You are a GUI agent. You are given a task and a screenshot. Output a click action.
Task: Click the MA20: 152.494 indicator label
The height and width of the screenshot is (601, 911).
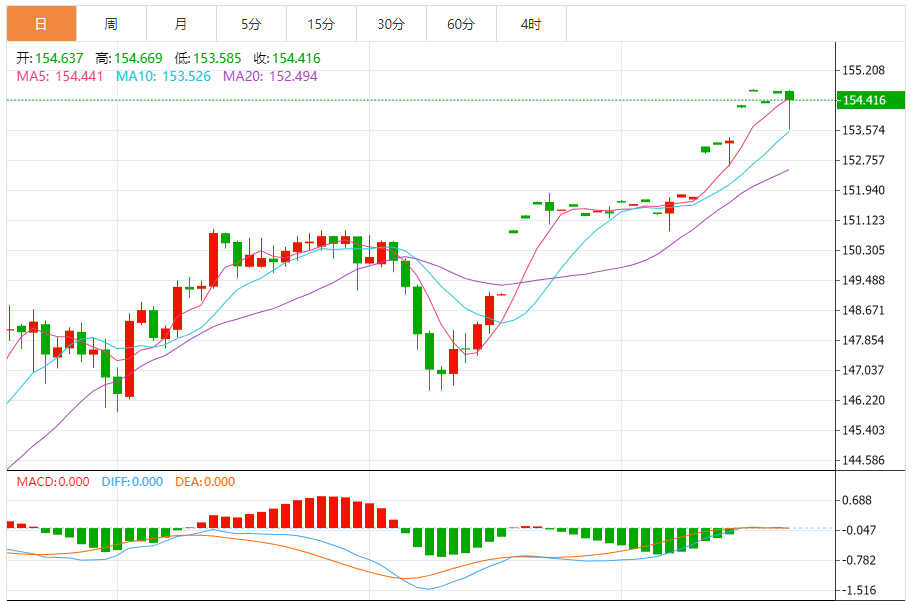coord(270,76)
